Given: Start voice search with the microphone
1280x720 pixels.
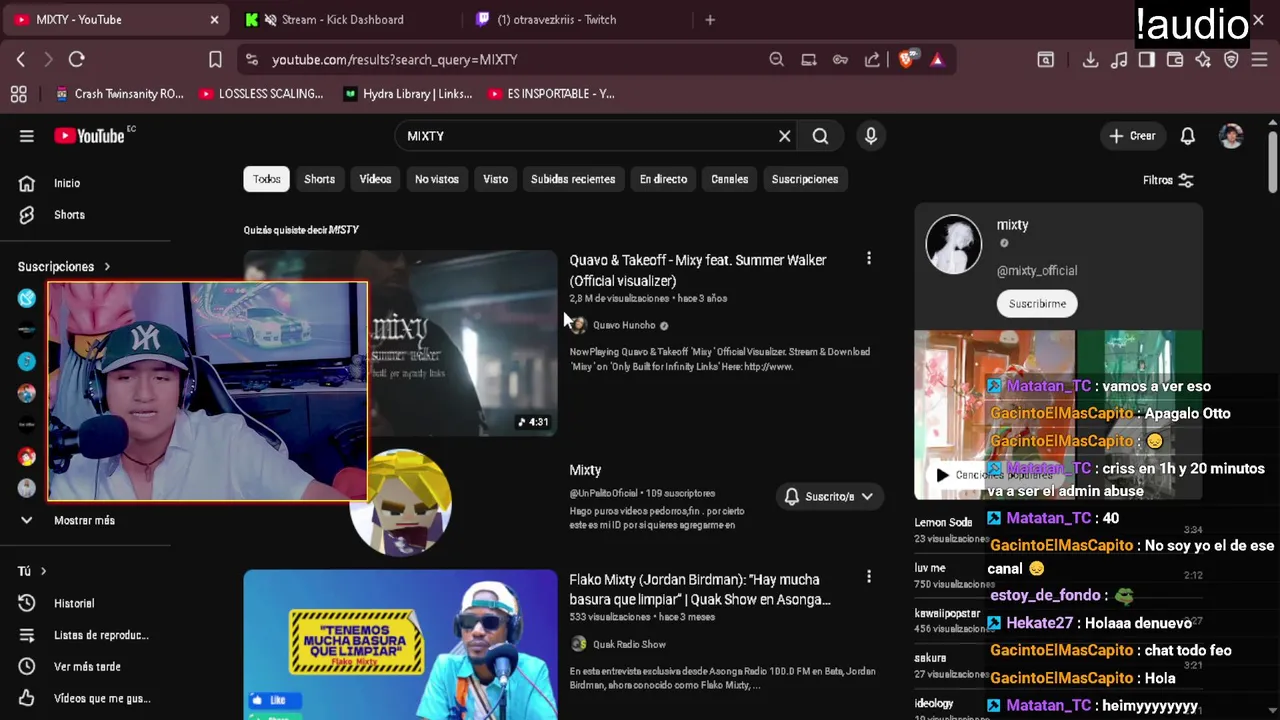Looking at the screenshot, I should click(x=871, y=136).
